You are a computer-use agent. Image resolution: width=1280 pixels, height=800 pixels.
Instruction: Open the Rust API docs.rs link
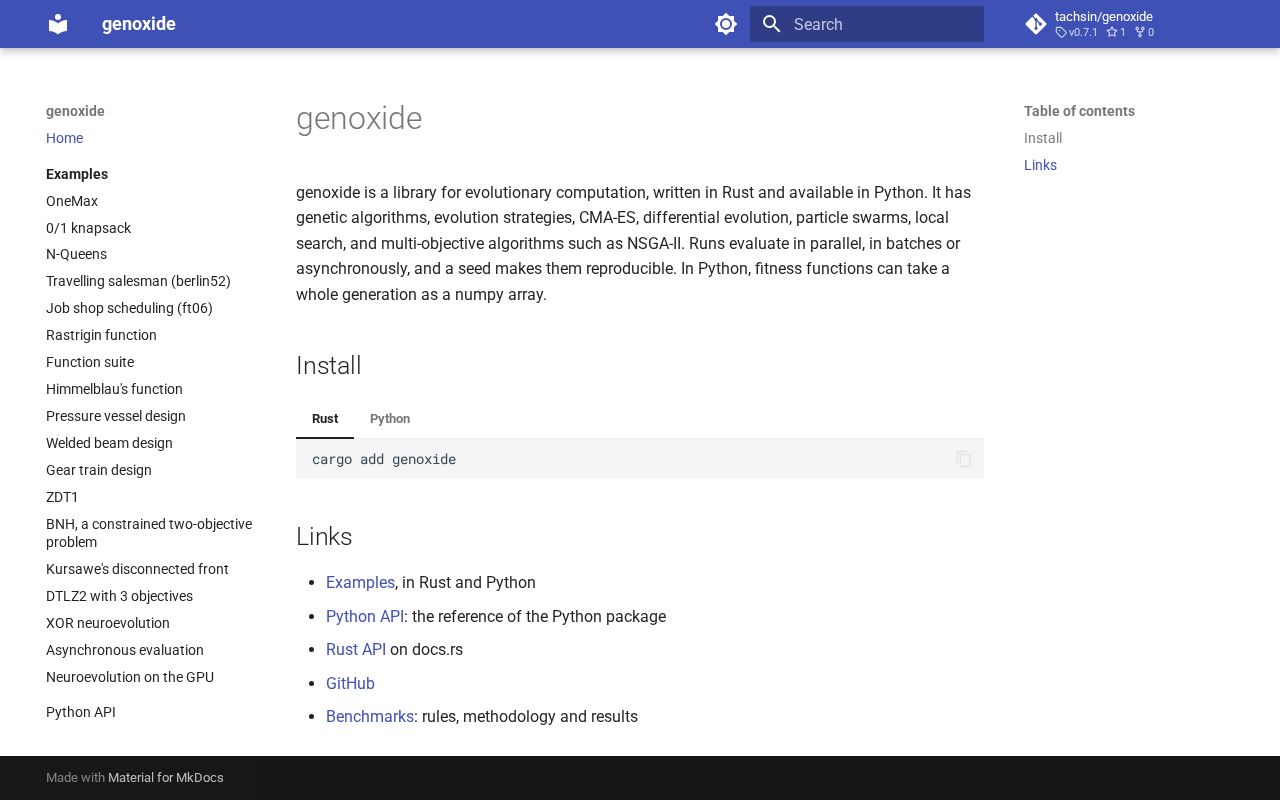pos(356,649)
